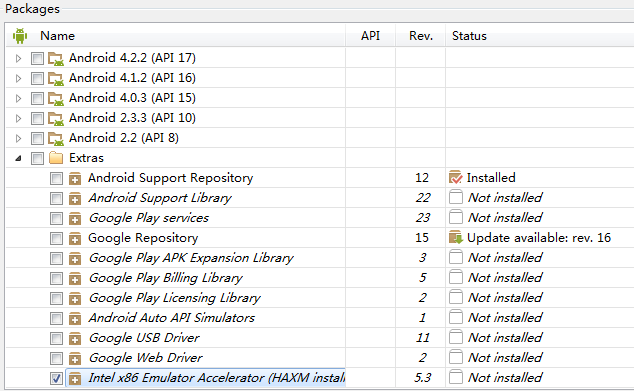The width and height of the screenshot is (634, 391).
Task: Check the Android 4.1.2 (API 16) checkbox
Action: click(37, 78)
